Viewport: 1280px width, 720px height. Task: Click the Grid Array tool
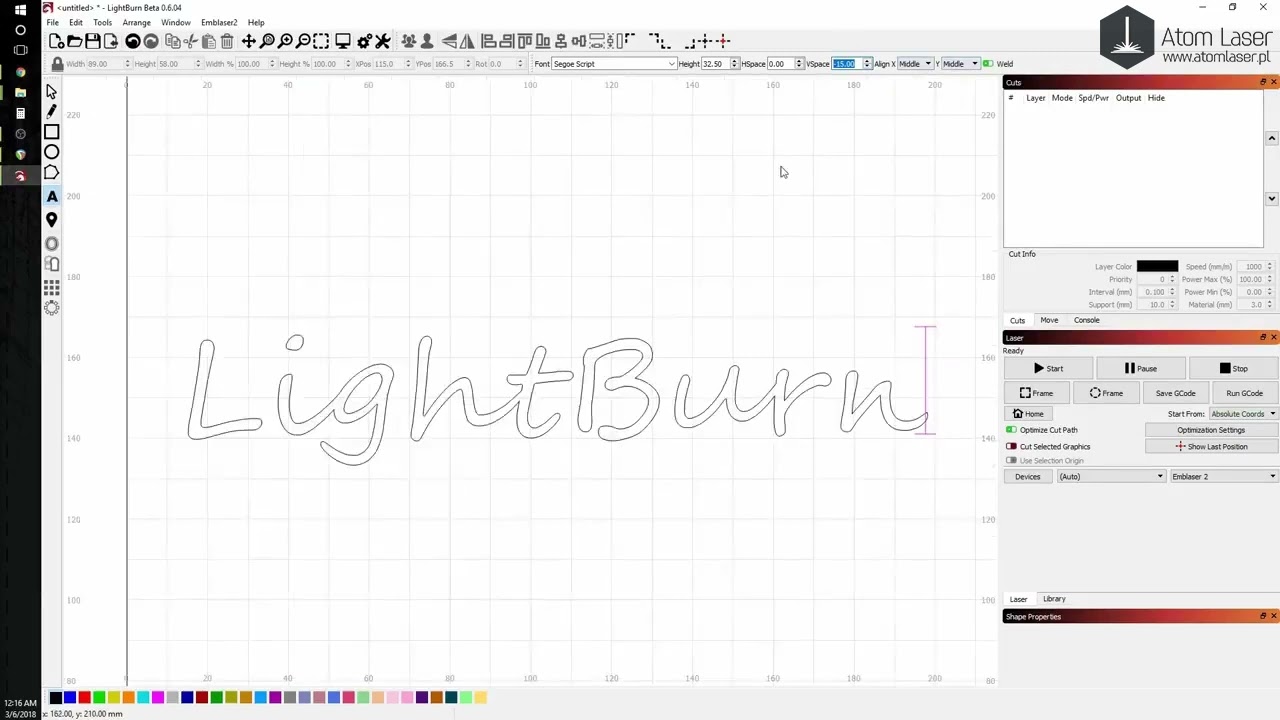pos(52,287)
